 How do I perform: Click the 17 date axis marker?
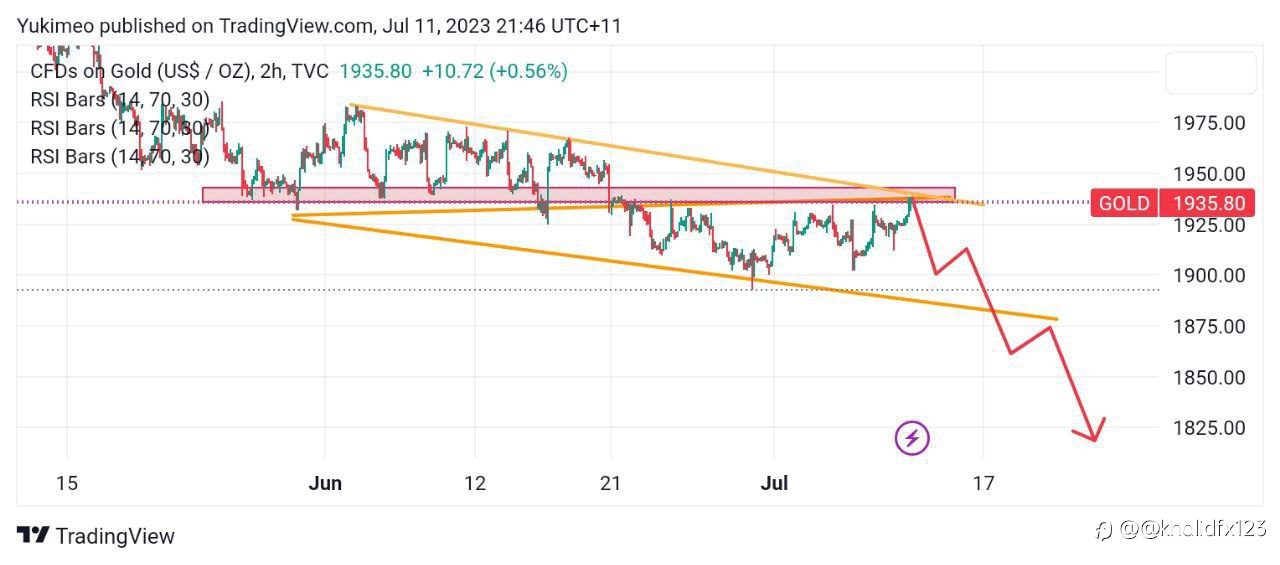coord(983,483)
